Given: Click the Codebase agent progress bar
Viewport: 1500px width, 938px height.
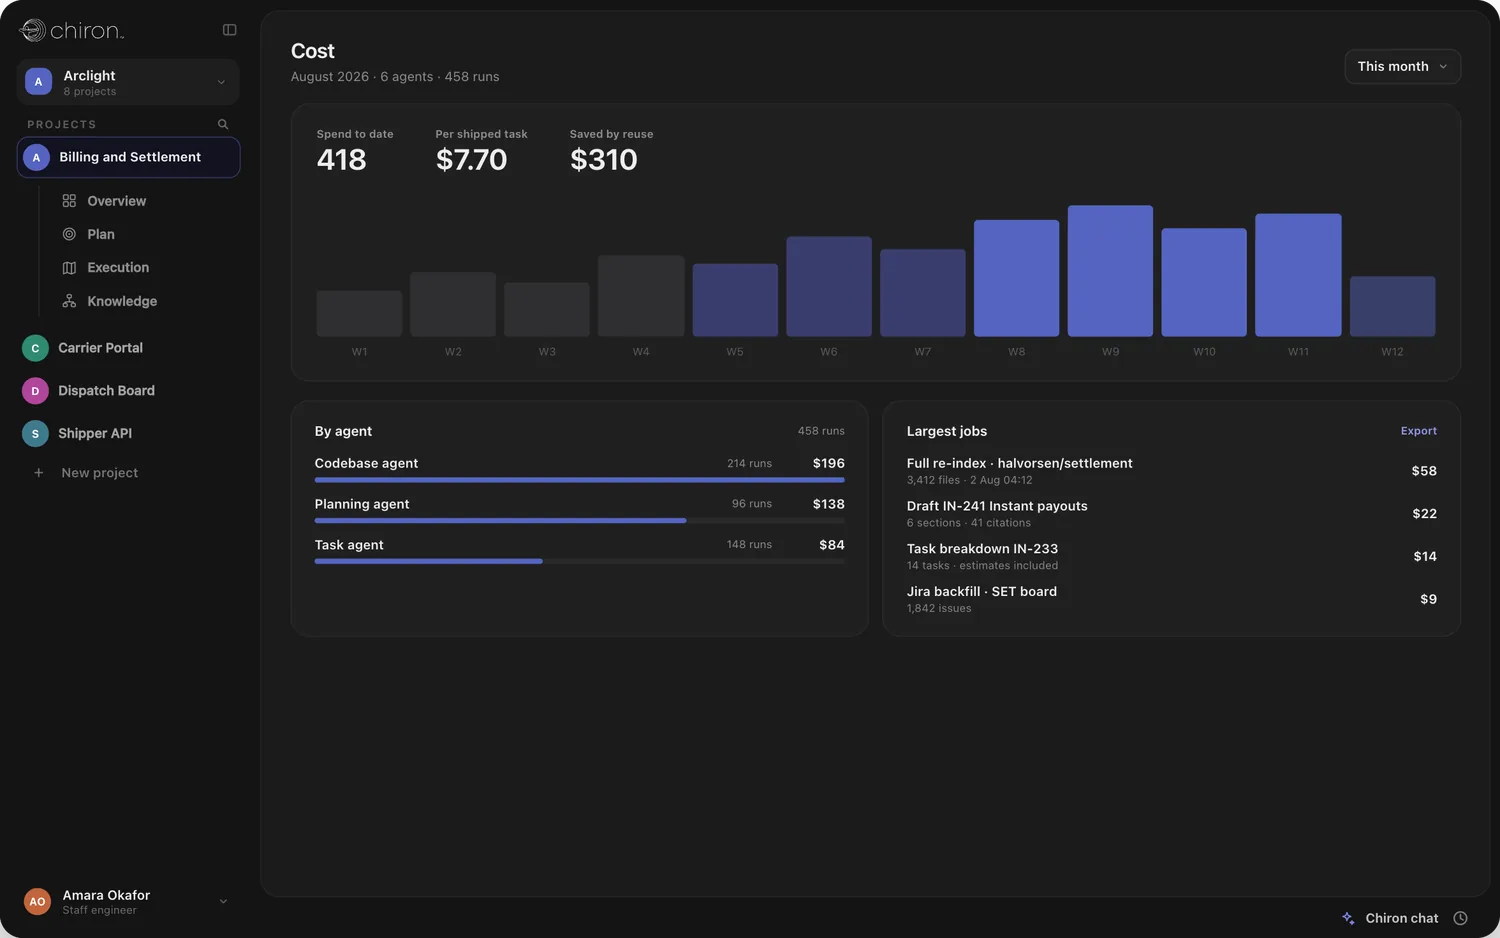Looking at the screenshot, I should pos(579,480).
